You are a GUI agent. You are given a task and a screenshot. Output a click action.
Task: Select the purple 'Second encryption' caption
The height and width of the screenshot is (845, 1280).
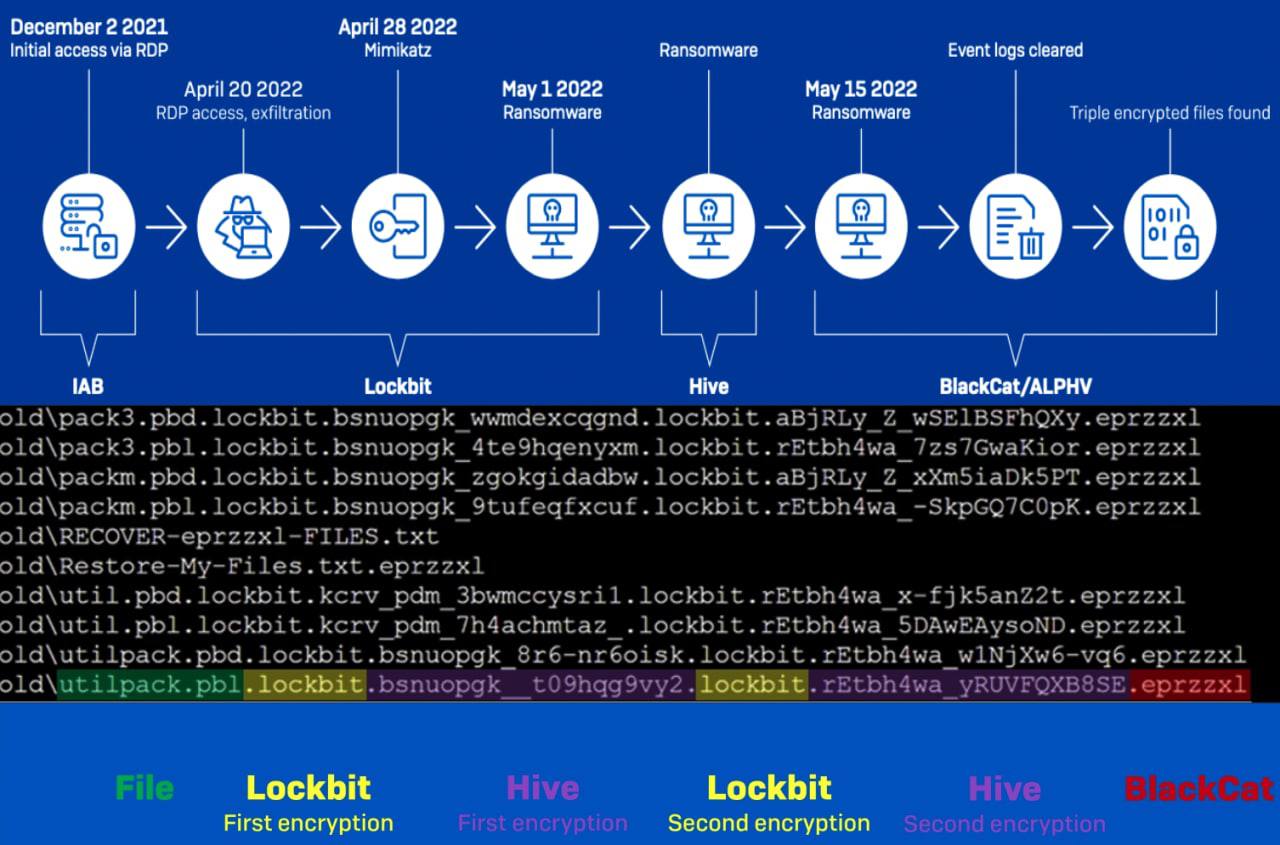[1005, 824]
